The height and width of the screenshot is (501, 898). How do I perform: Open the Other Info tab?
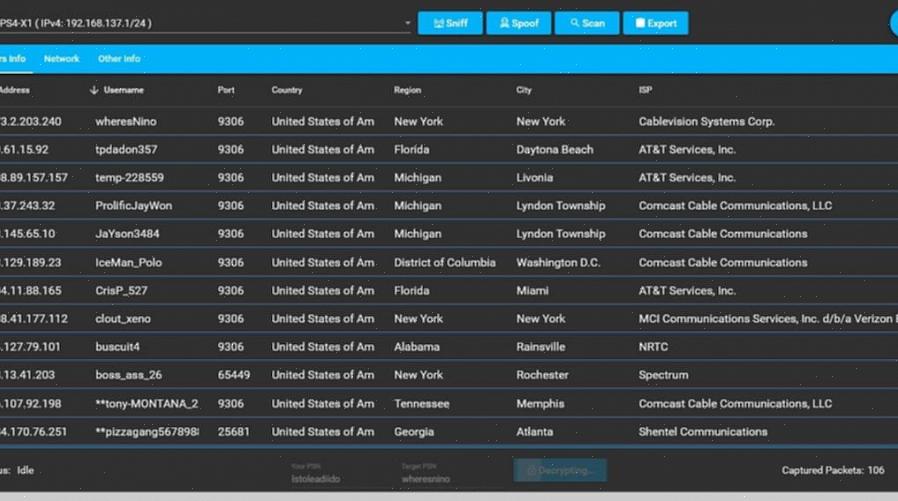119,59
